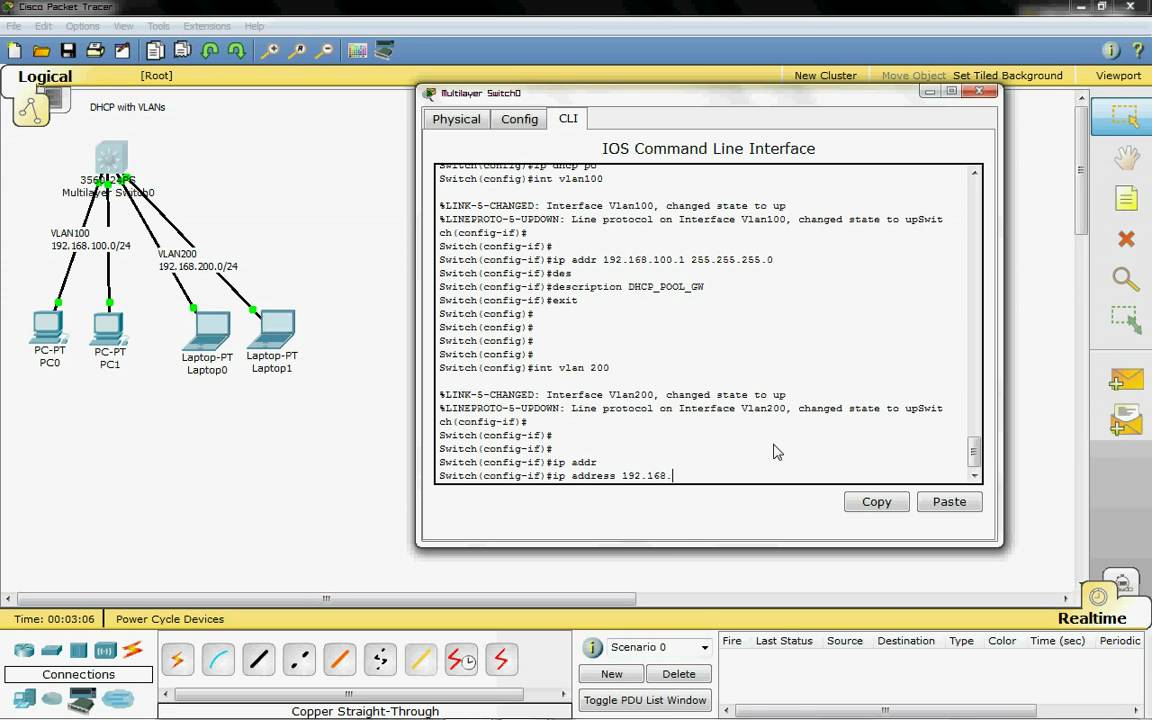Open help with the question mark icon
1152x720 pixels.
pos(1138,50)
